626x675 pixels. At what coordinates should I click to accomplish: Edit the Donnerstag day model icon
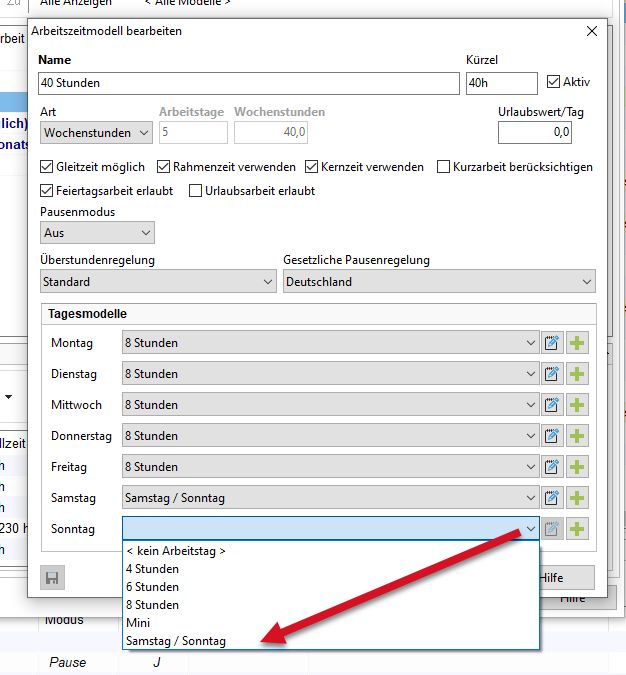[x=552, y=436]
